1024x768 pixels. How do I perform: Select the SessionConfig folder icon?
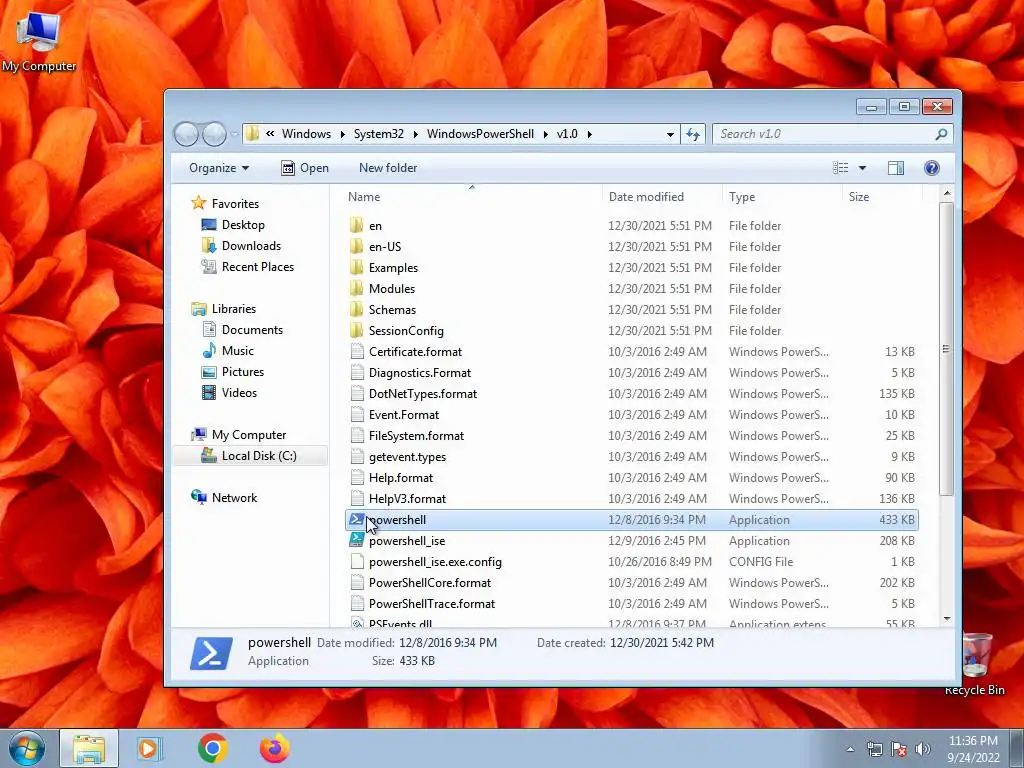click(357, 330)
